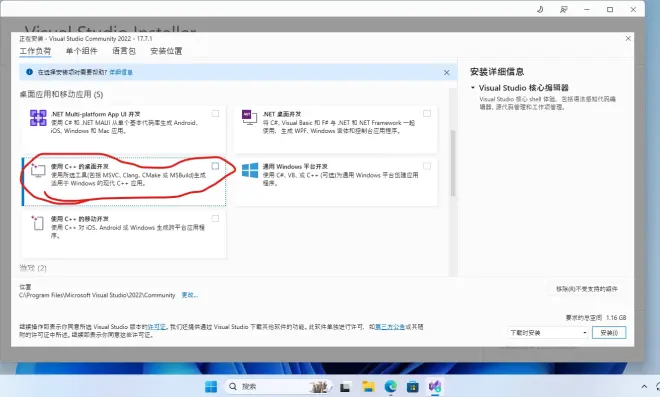This screenshot has width=660, height=397.
Task: Maximize the Visual Studio Installer window
Action: click(x=610, y=9)
